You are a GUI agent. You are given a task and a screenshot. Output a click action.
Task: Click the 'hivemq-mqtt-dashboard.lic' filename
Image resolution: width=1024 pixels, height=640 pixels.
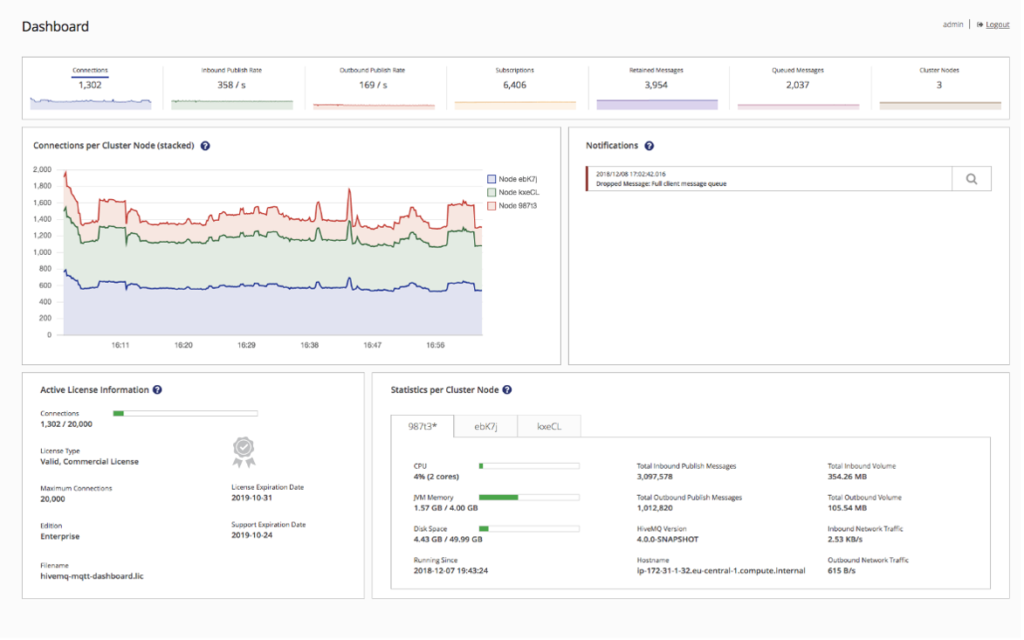tap(92, 576)
